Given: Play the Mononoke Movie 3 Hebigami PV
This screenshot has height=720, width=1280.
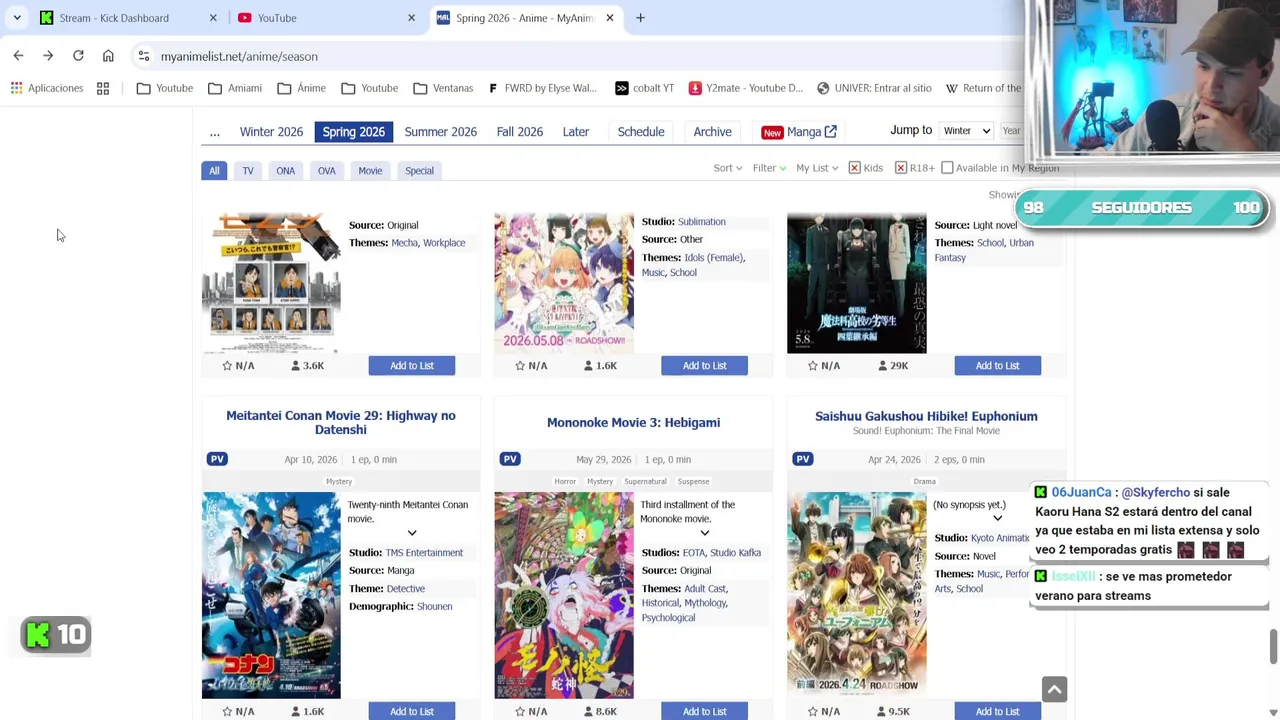Looking at the screenshot, I should coord(510,459).
